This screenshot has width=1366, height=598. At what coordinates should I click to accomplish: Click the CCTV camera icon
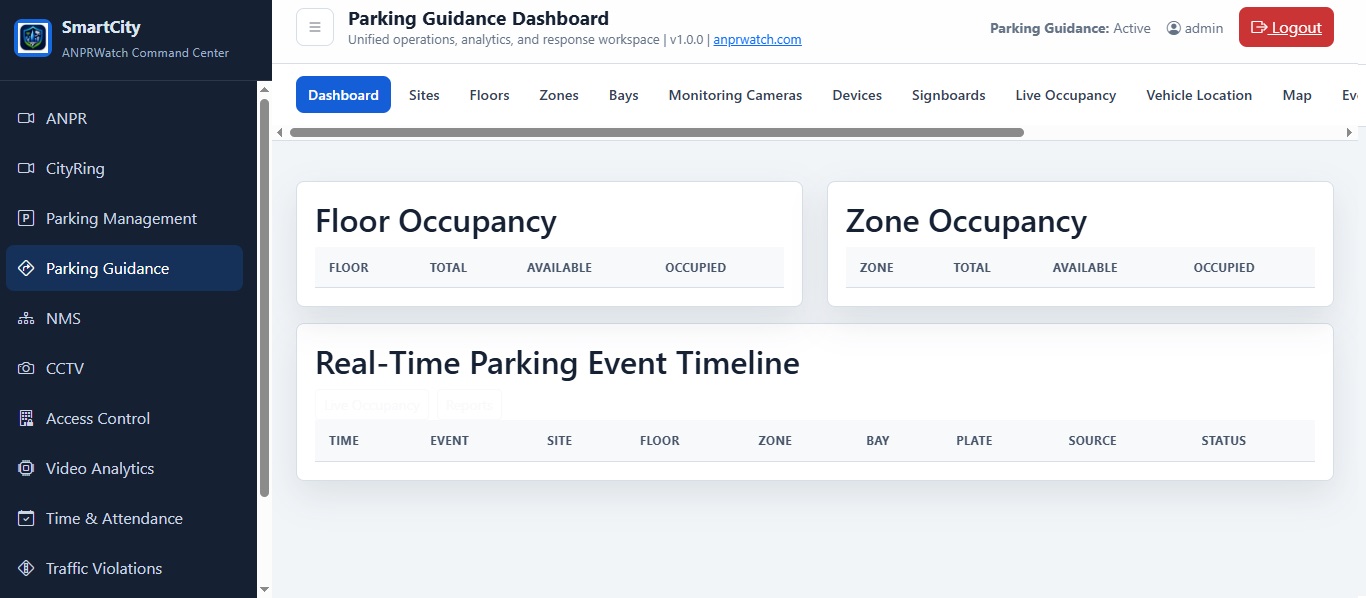pyautogui.click(x=27, y=368)
